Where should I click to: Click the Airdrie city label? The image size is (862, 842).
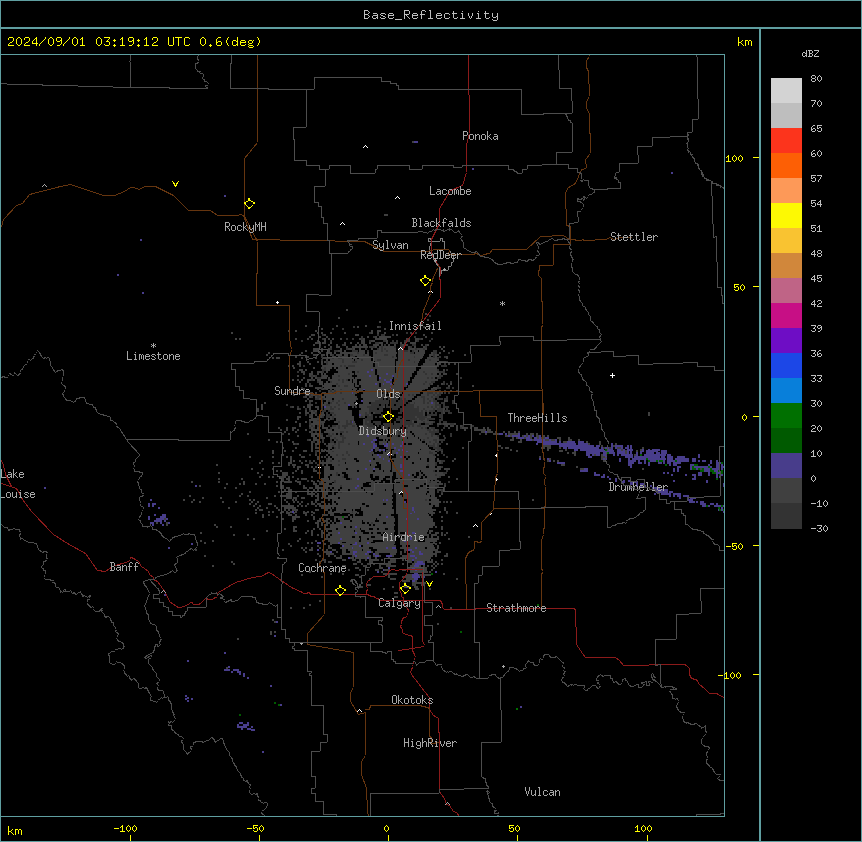pyautogui.click(x=404, y=538)
